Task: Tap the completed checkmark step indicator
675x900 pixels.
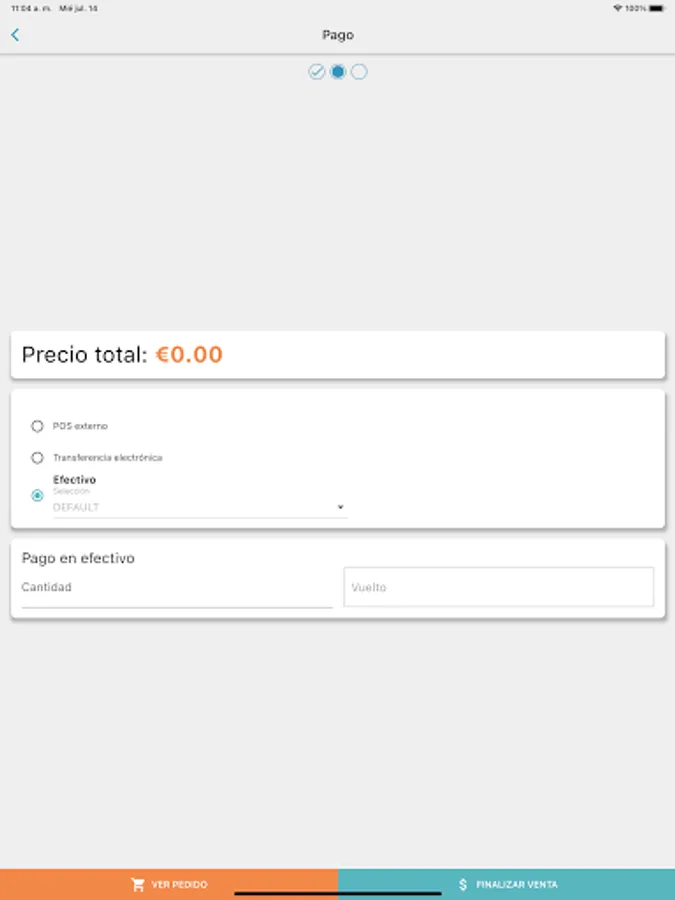Action: pyautogui.click(x=316, y=72)
